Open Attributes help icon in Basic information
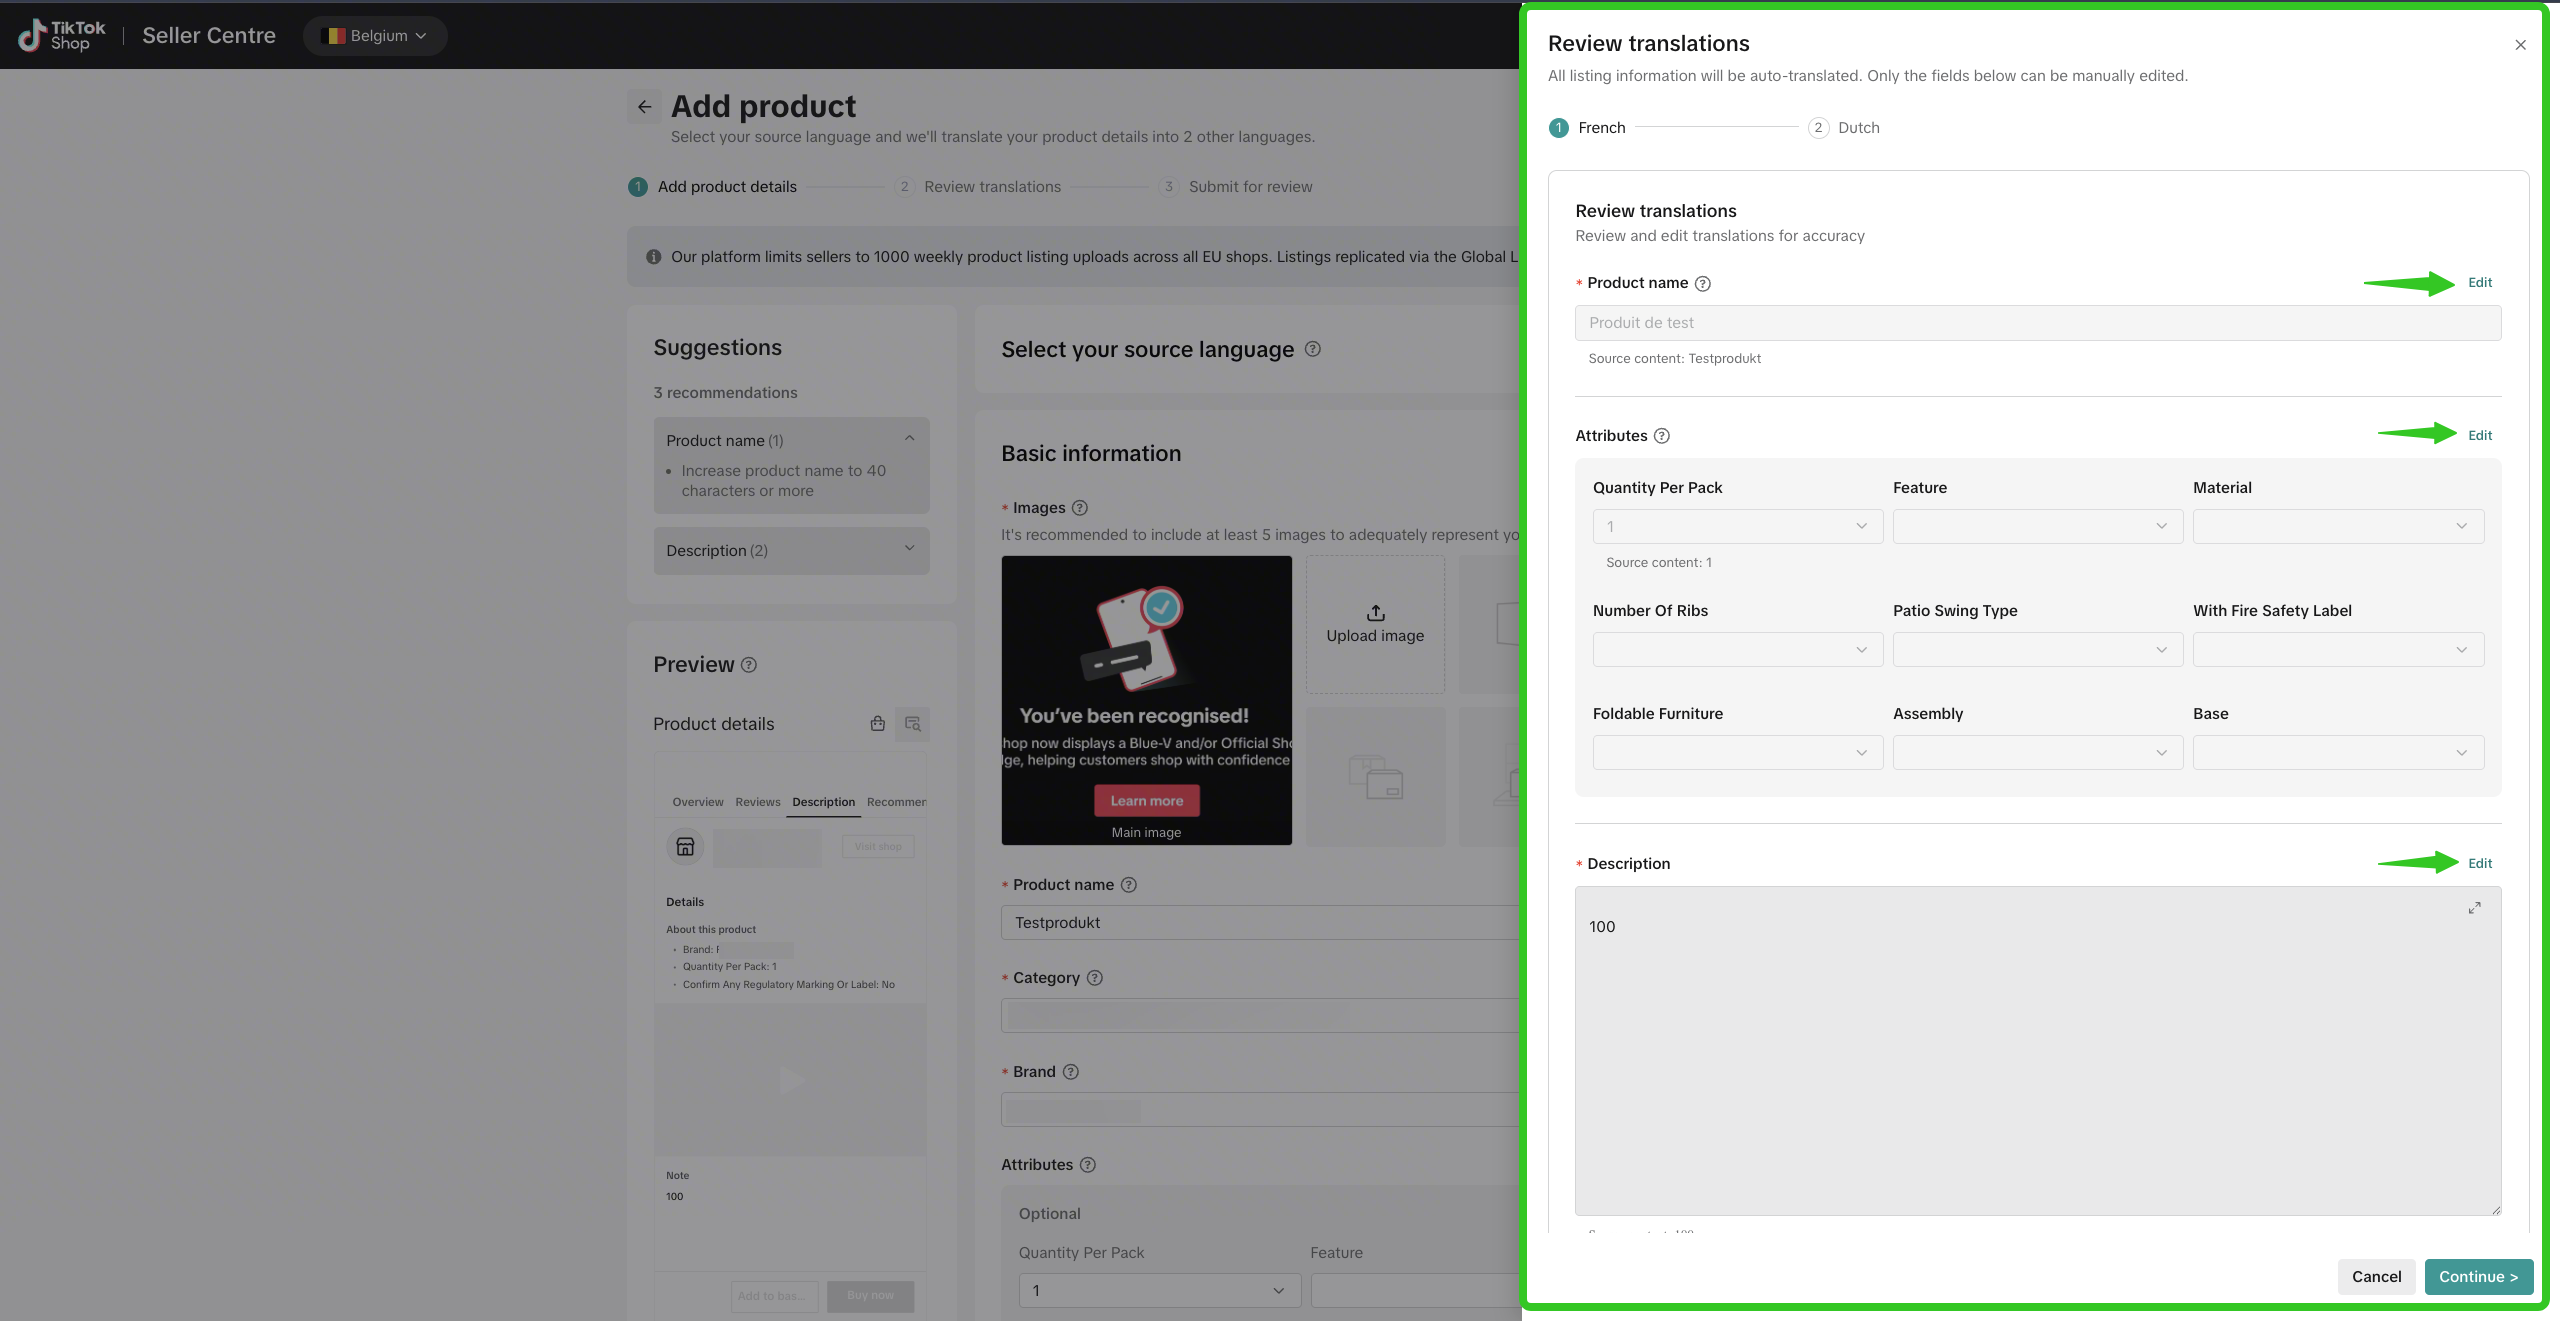This screenshot has height=1321, width=2560. [1088, 1165]
